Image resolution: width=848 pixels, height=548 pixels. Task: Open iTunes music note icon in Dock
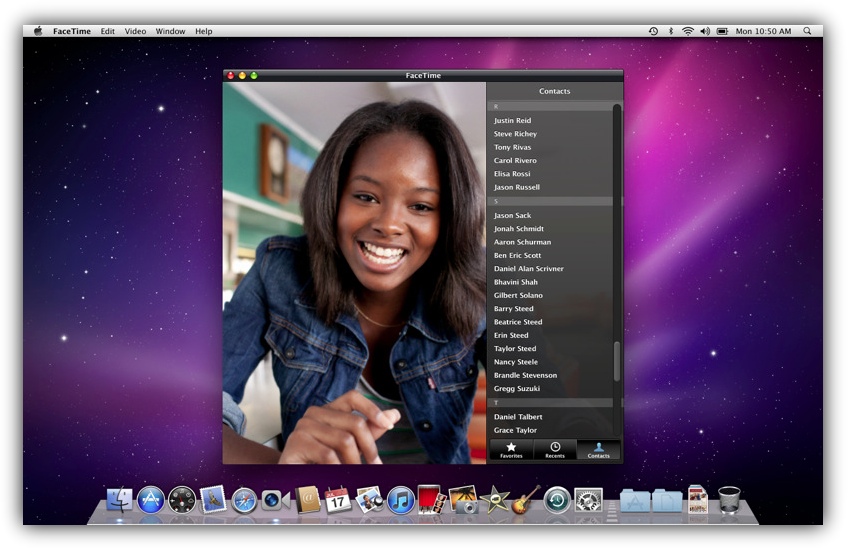401,500
